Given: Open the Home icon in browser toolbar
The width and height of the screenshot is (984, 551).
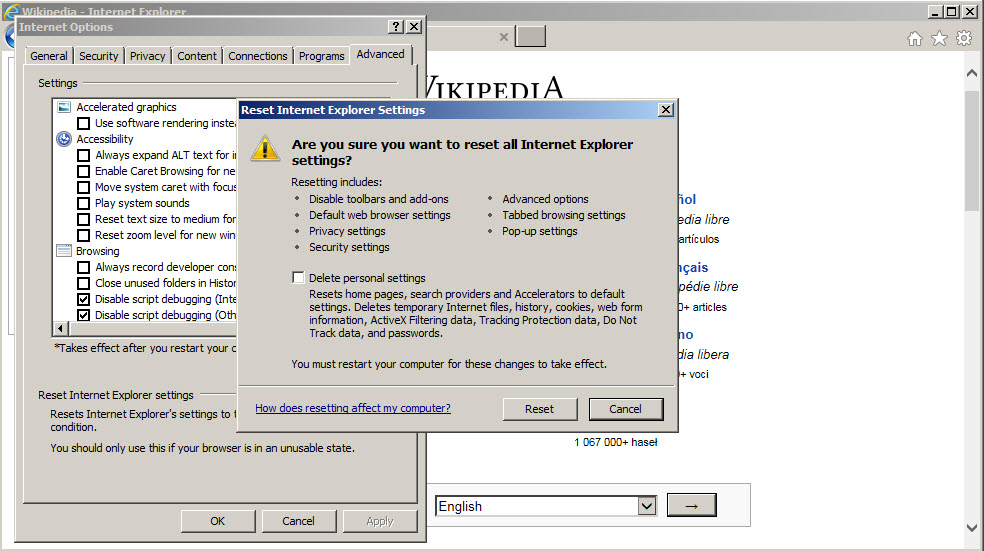Looking at the screenshot, I should tap(915, 39).
